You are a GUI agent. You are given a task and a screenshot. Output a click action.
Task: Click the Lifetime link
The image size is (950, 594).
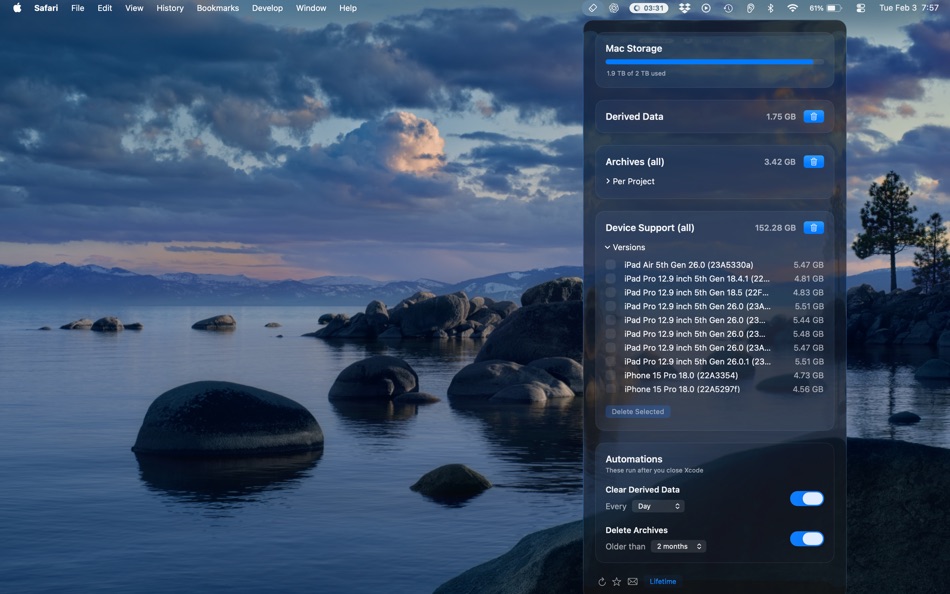(663, 581)
